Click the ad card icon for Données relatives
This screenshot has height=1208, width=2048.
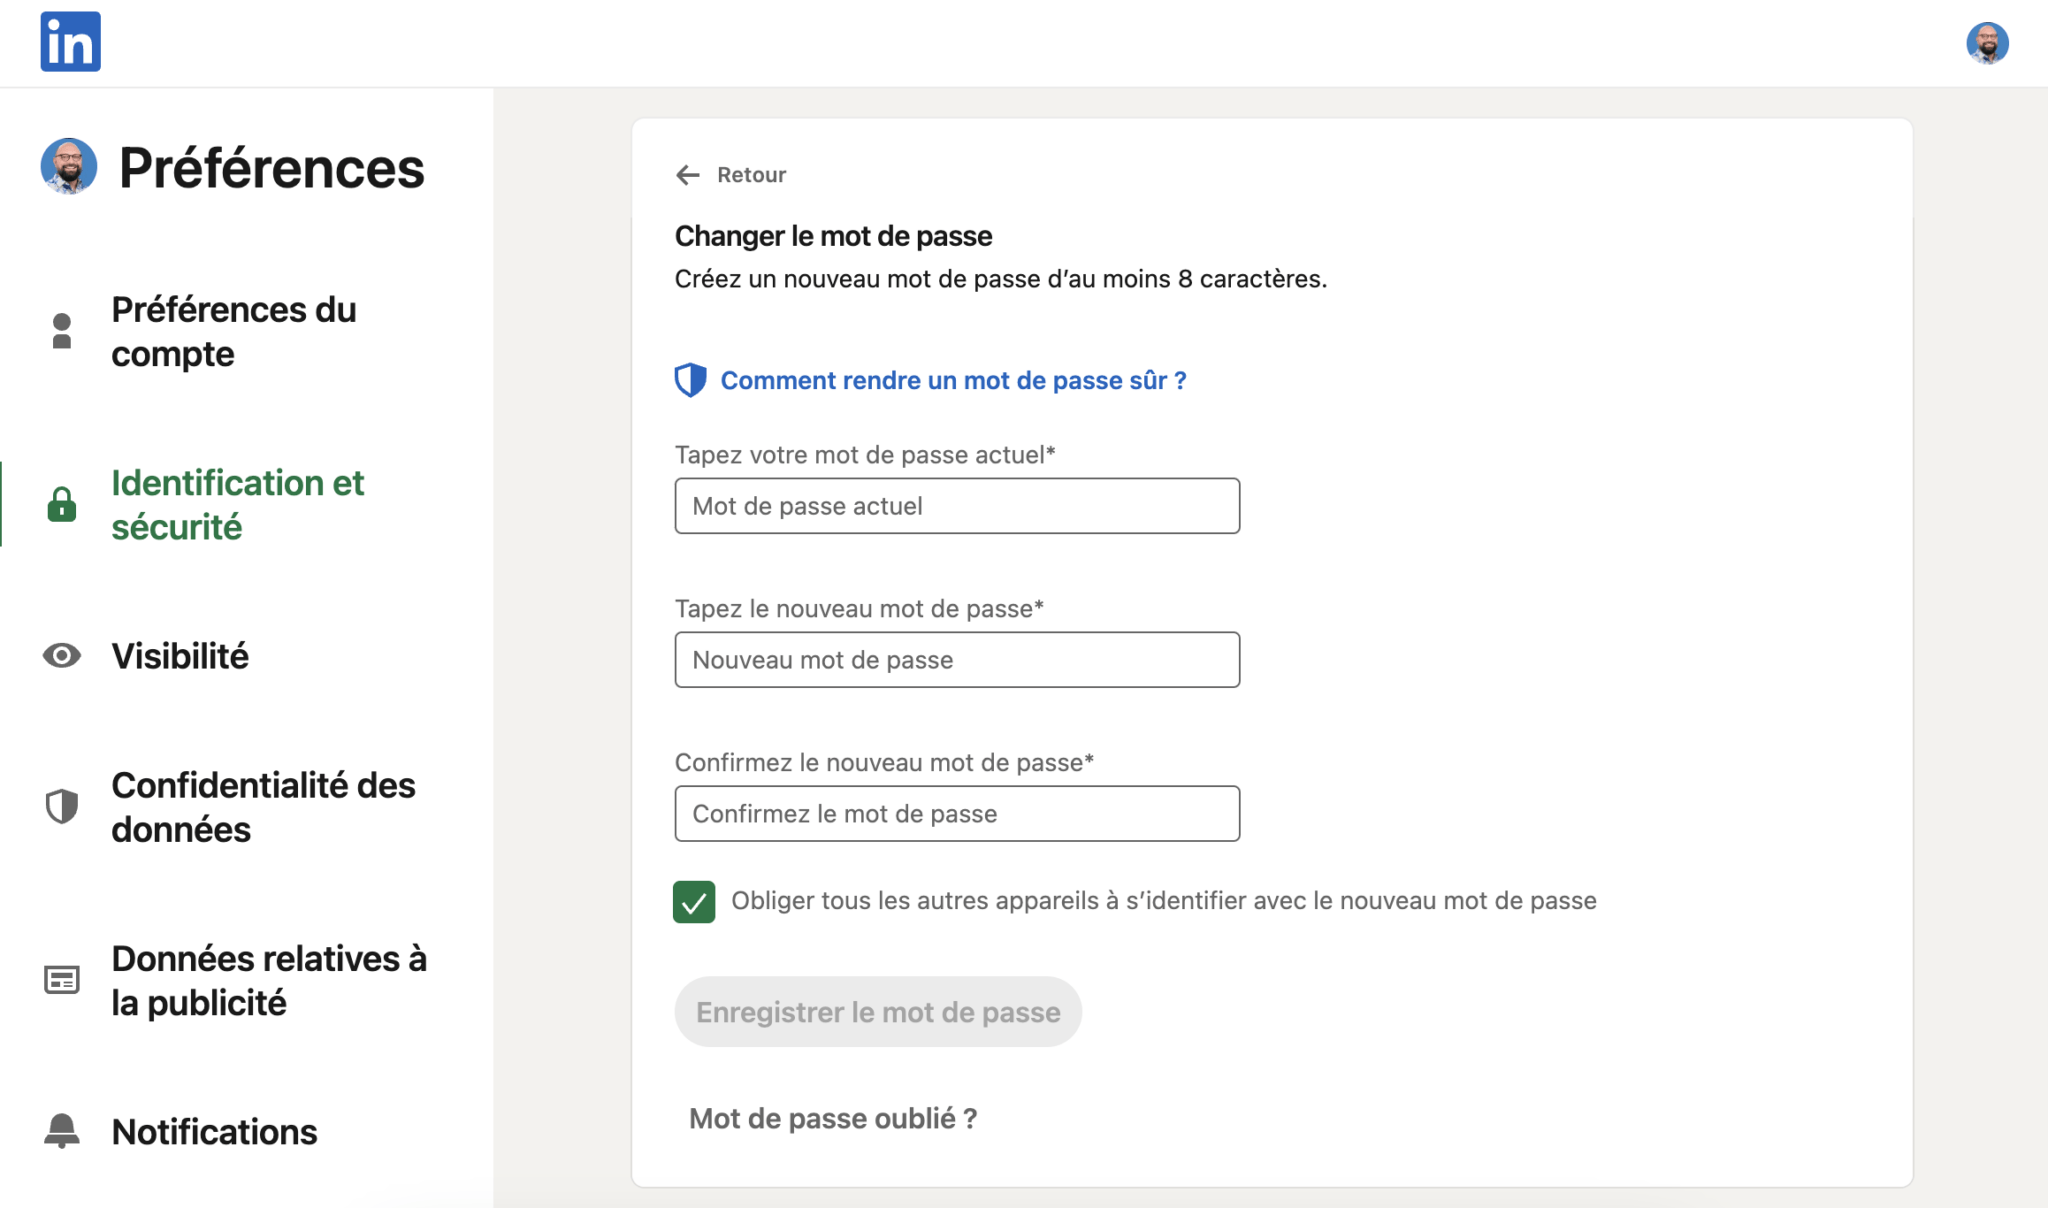coord(62,980)
